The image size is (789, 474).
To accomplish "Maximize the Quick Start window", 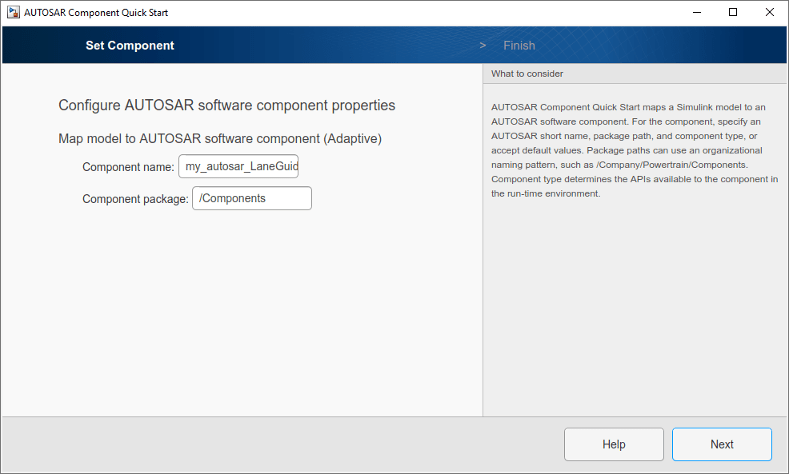I will click(733, 12).
